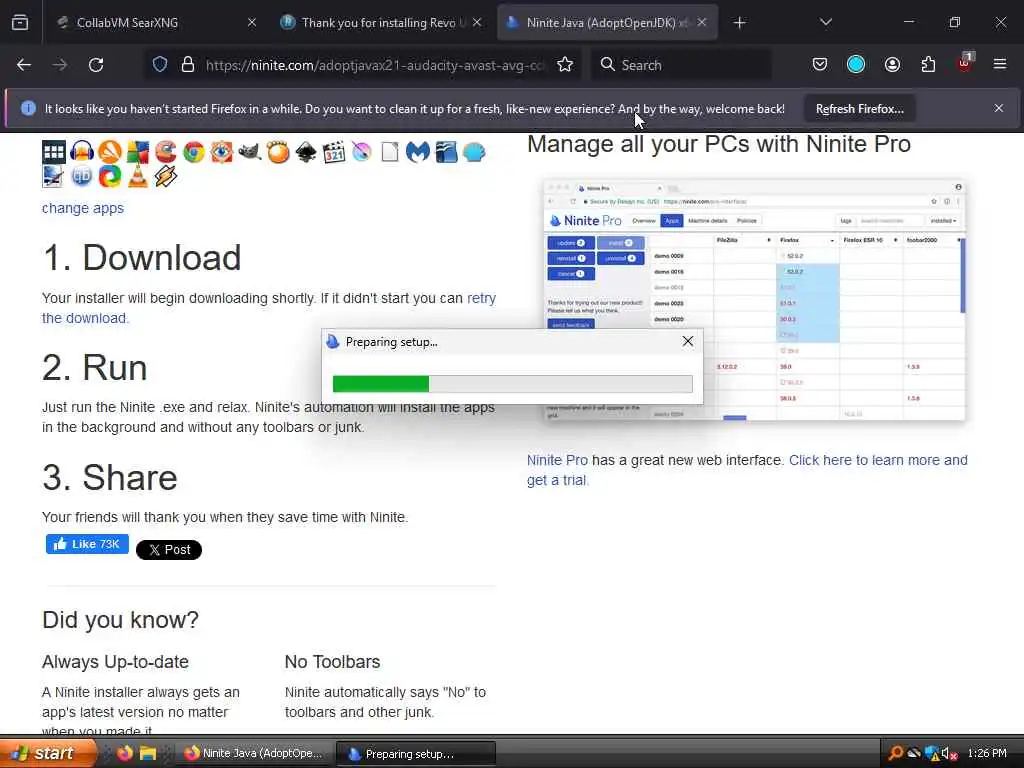Screen dimensions: 1024x768
Task: Reload the current Ninite page
Action: 96,65
